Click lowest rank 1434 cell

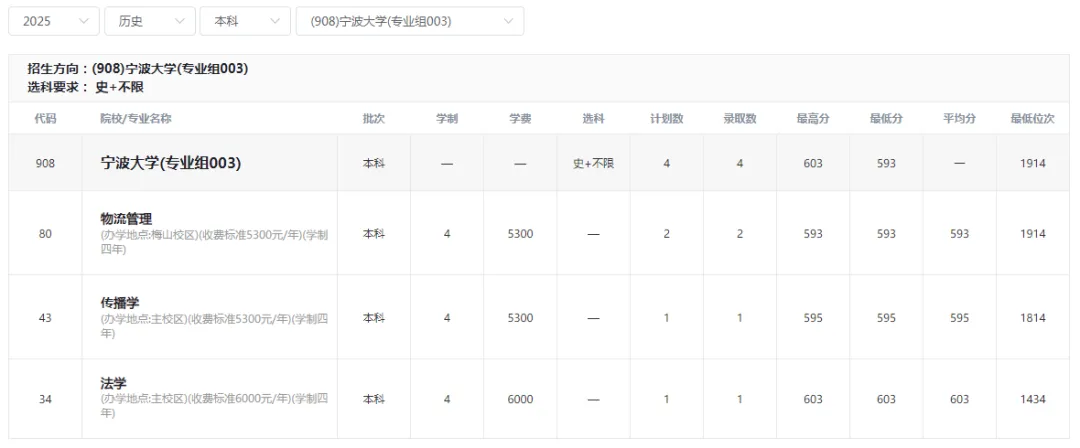coord(1033,399)
